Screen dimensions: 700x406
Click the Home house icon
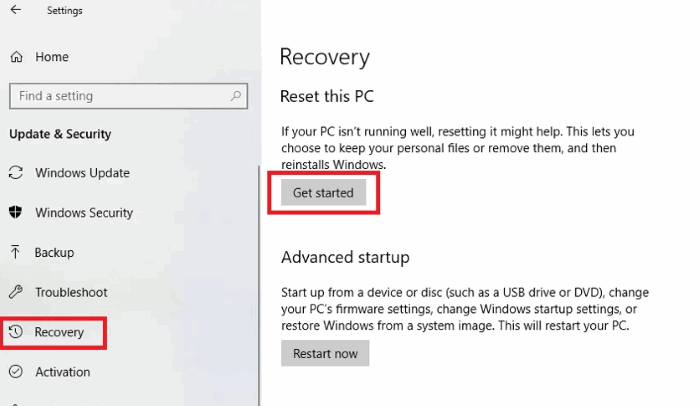coord(16,57)
